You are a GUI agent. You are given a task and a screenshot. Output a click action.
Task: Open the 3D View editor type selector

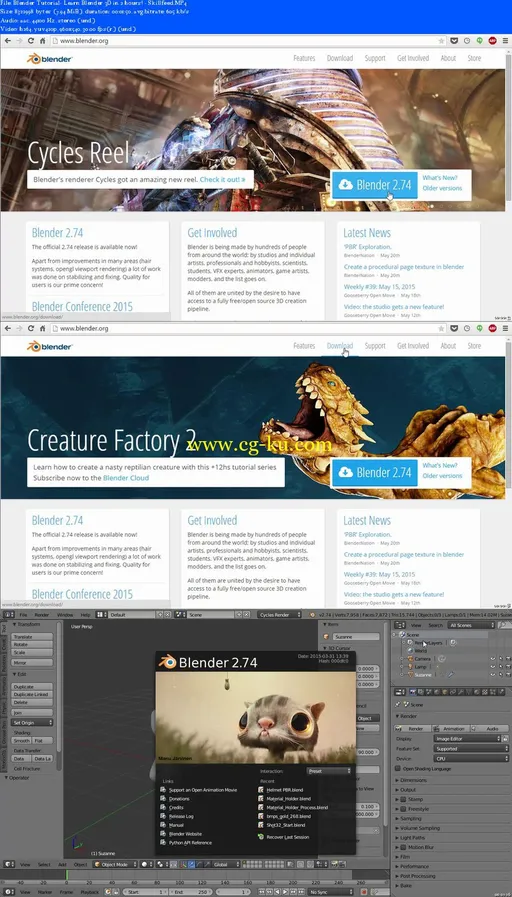[x=9, y=864]
